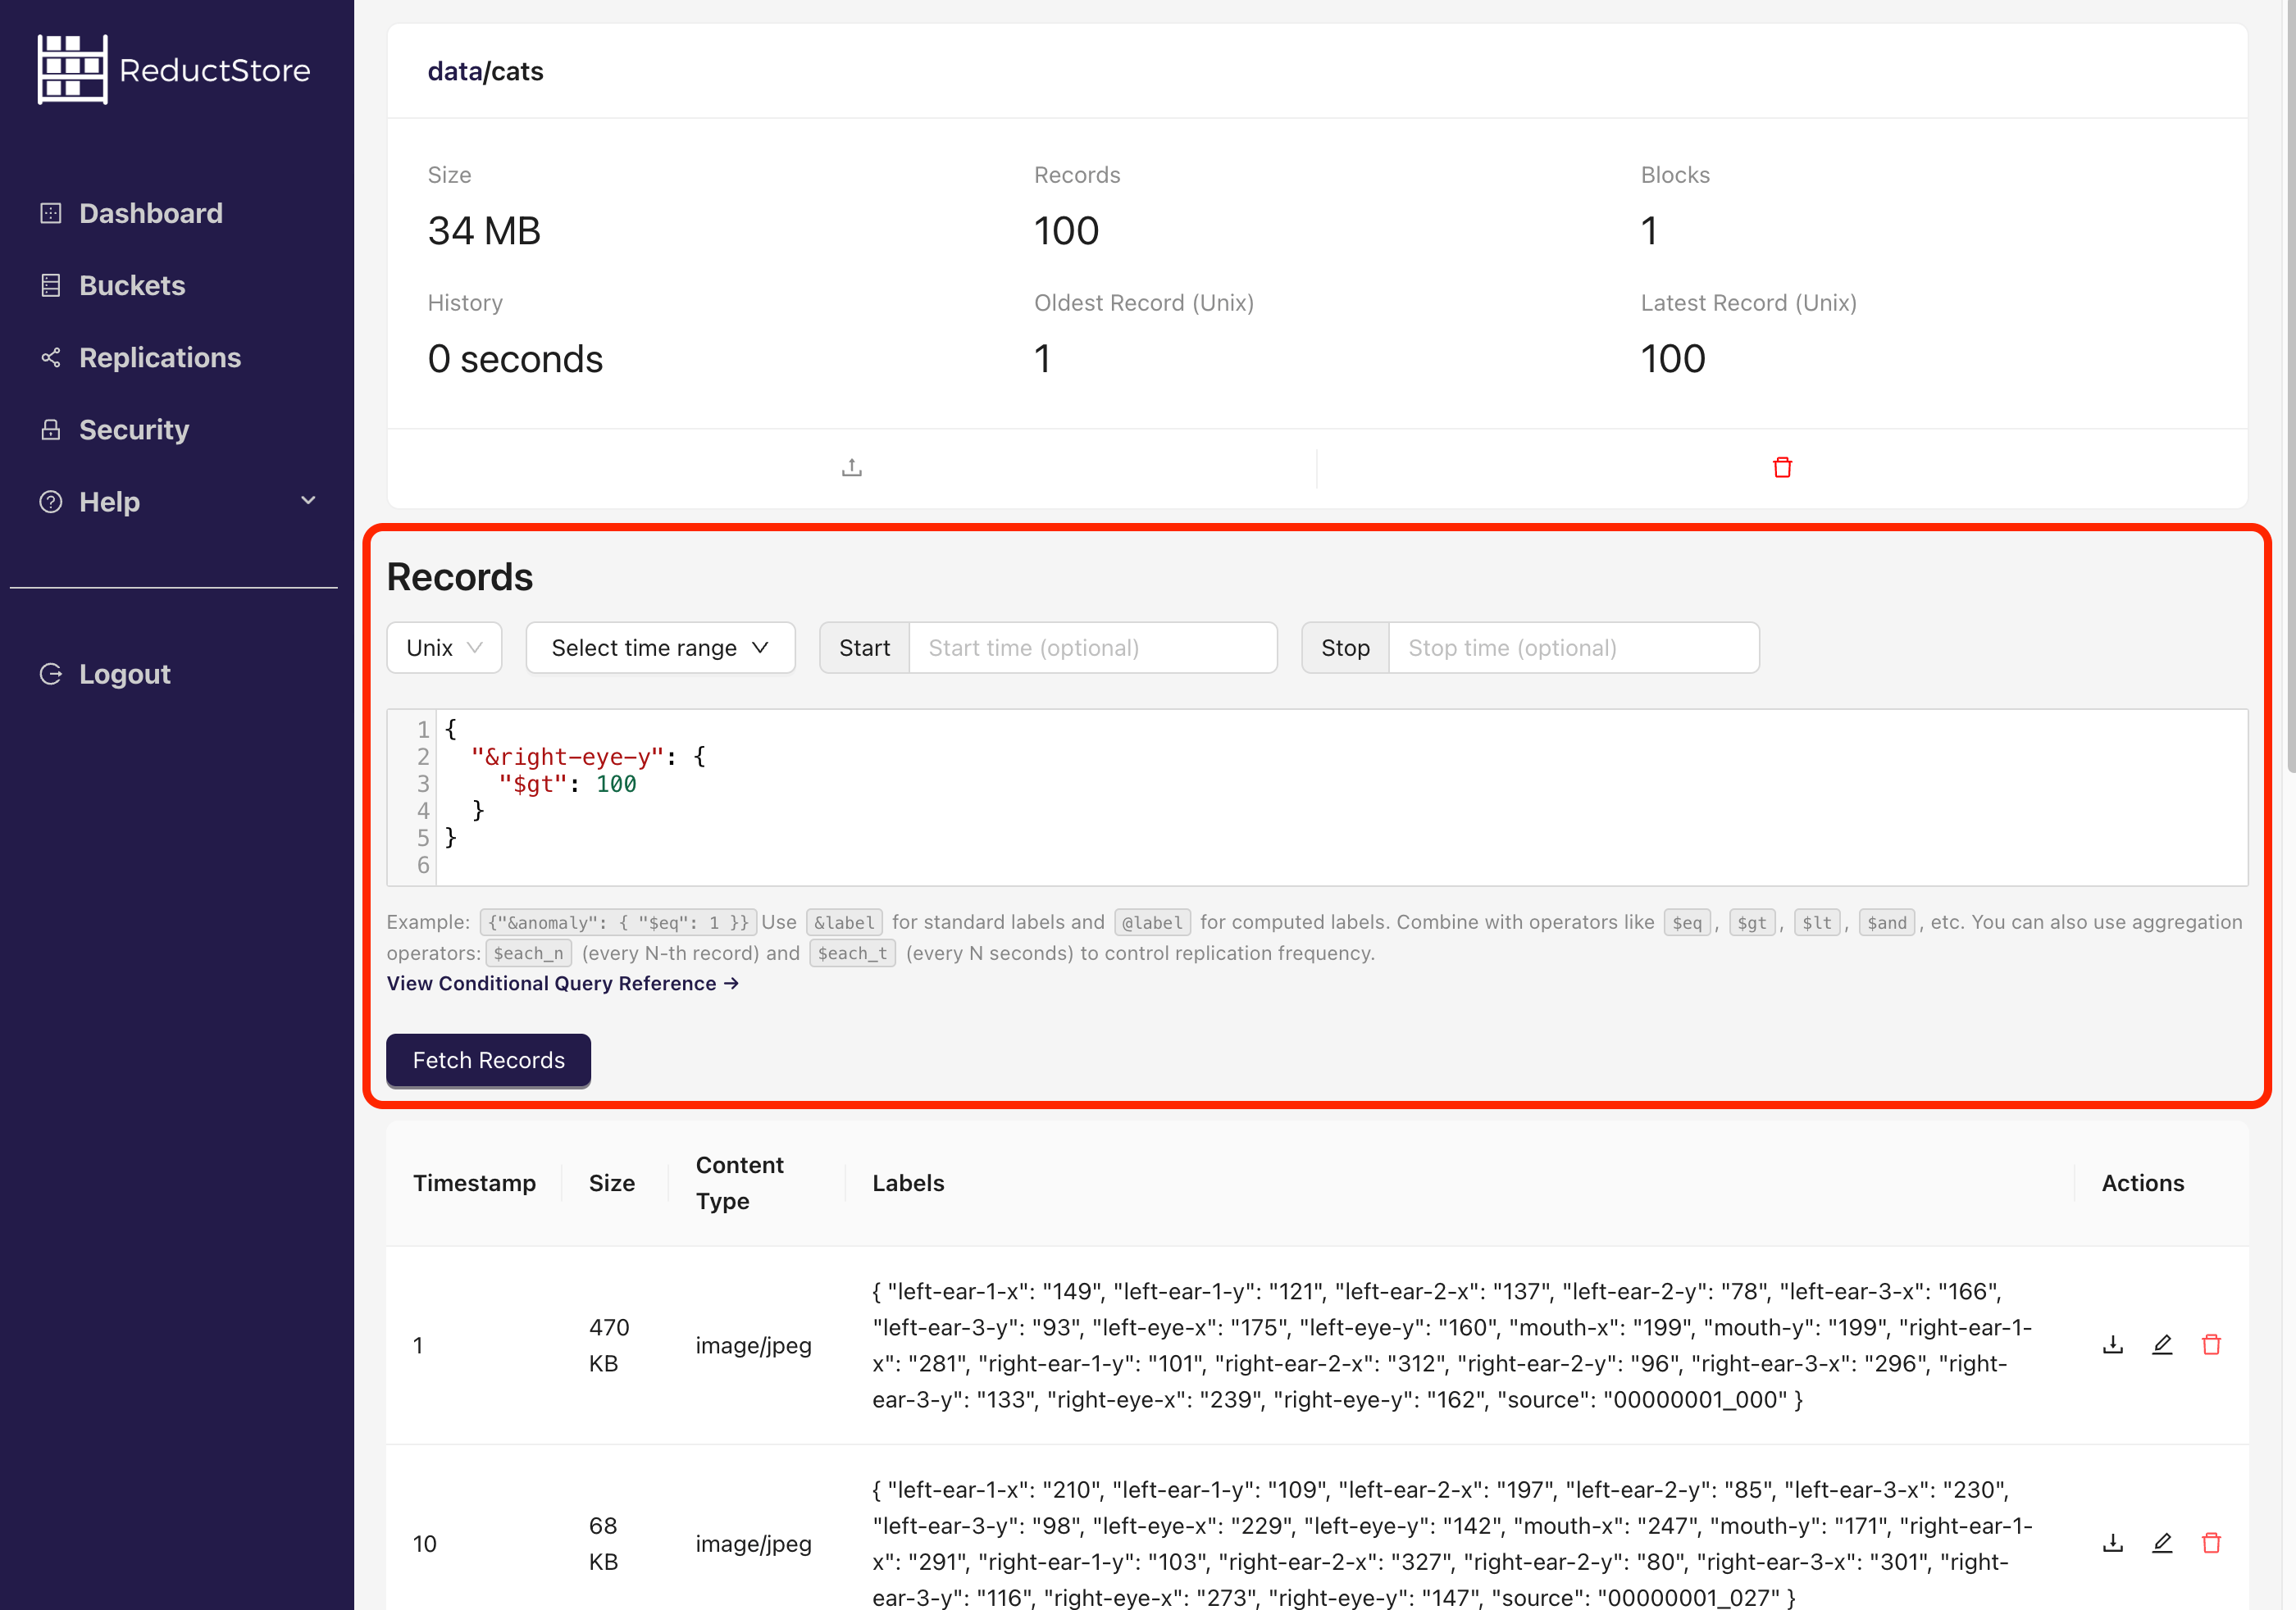Open View Conditional Query Reference link
The image size is (2296, 1610).
coord(562,983)
